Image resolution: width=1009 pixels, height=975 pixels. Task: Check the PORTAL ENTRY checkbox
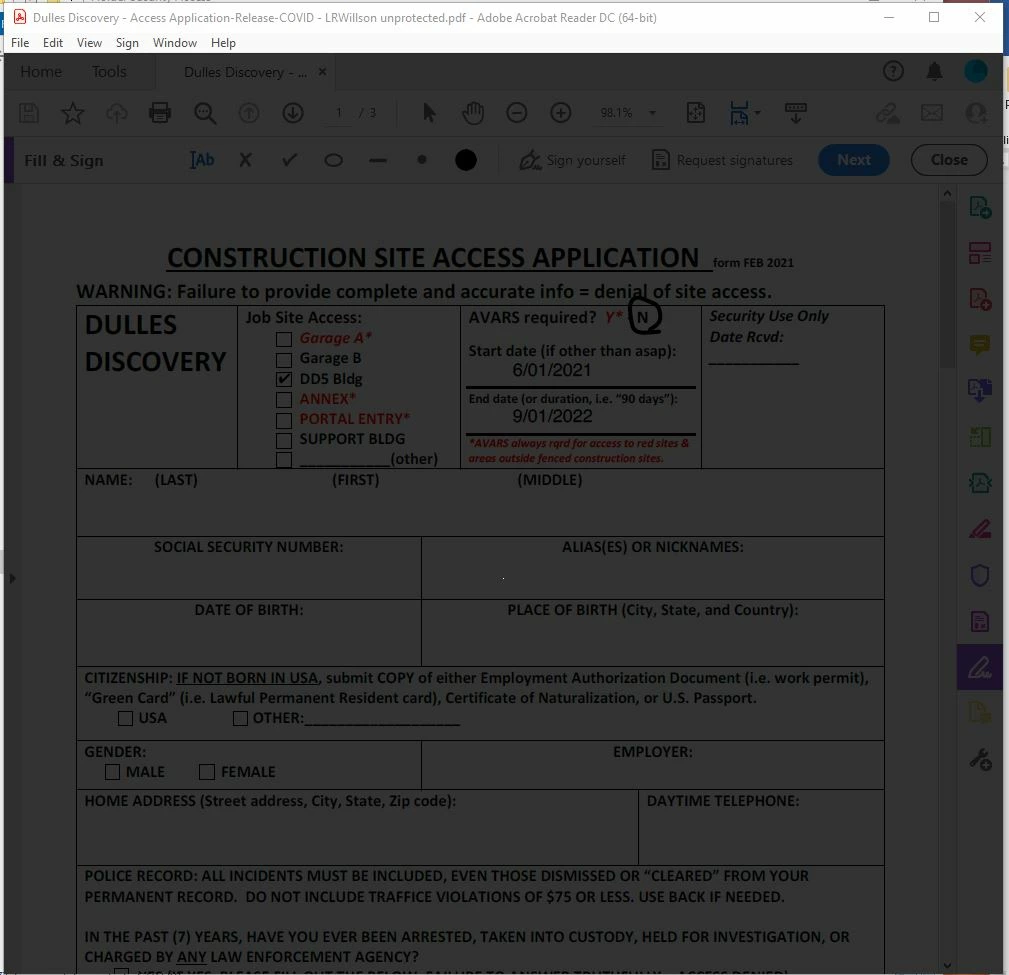pyautogui.click(x=284, y=420)
